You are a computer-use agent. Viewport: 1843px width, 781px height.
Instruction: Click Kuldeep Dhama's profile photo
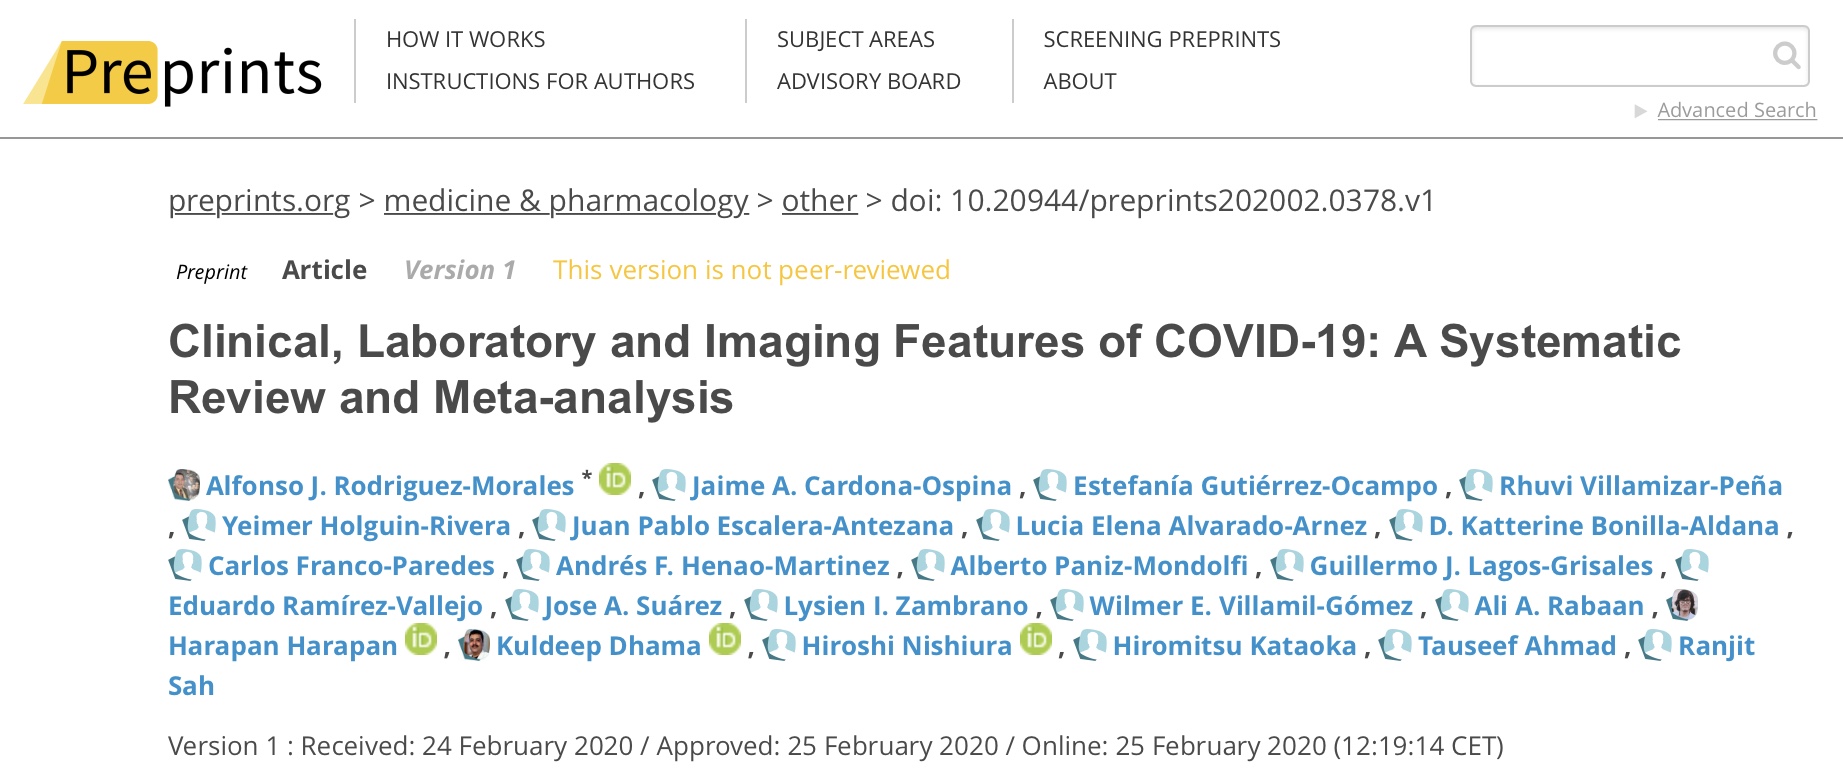(474, 645)
